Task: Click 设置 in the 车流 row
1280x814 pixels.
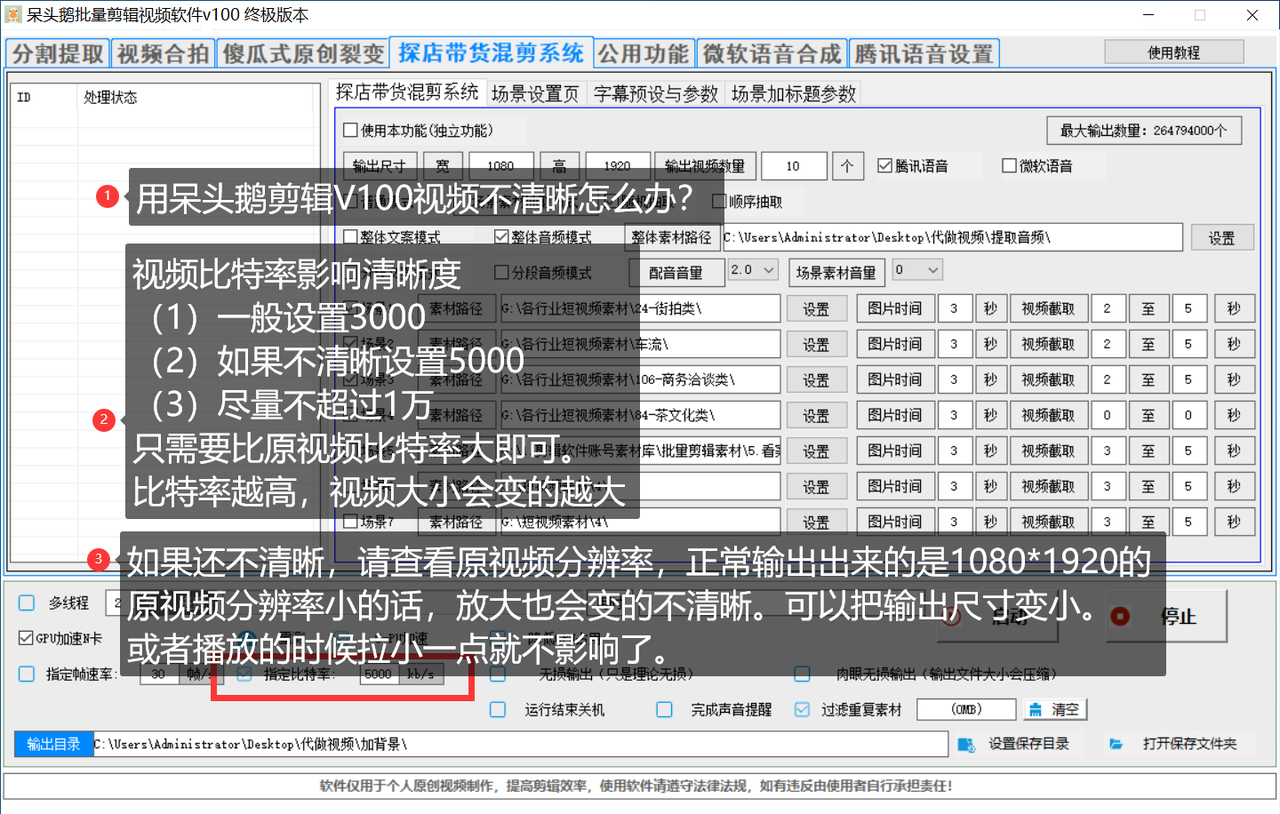Action: pos(816,345)
